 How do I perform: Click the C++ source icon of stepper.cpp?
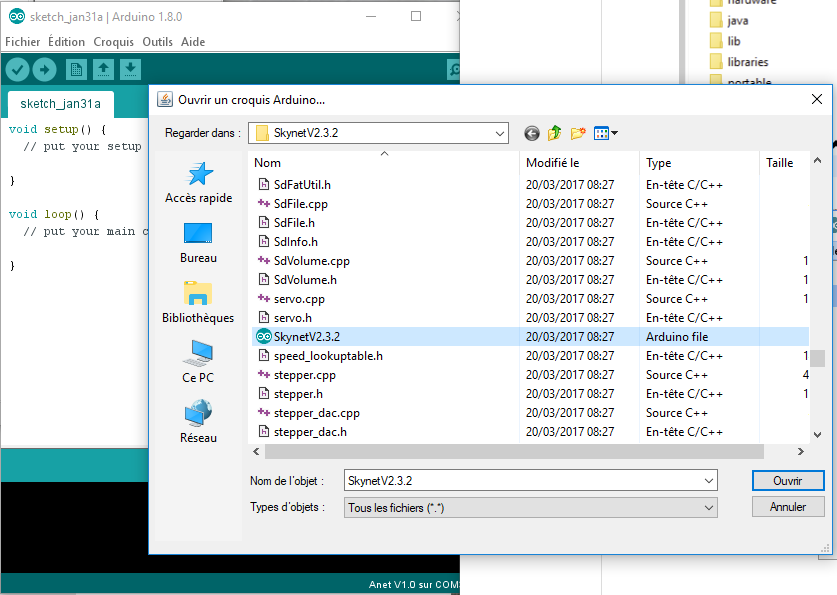(x=264, y=375)
